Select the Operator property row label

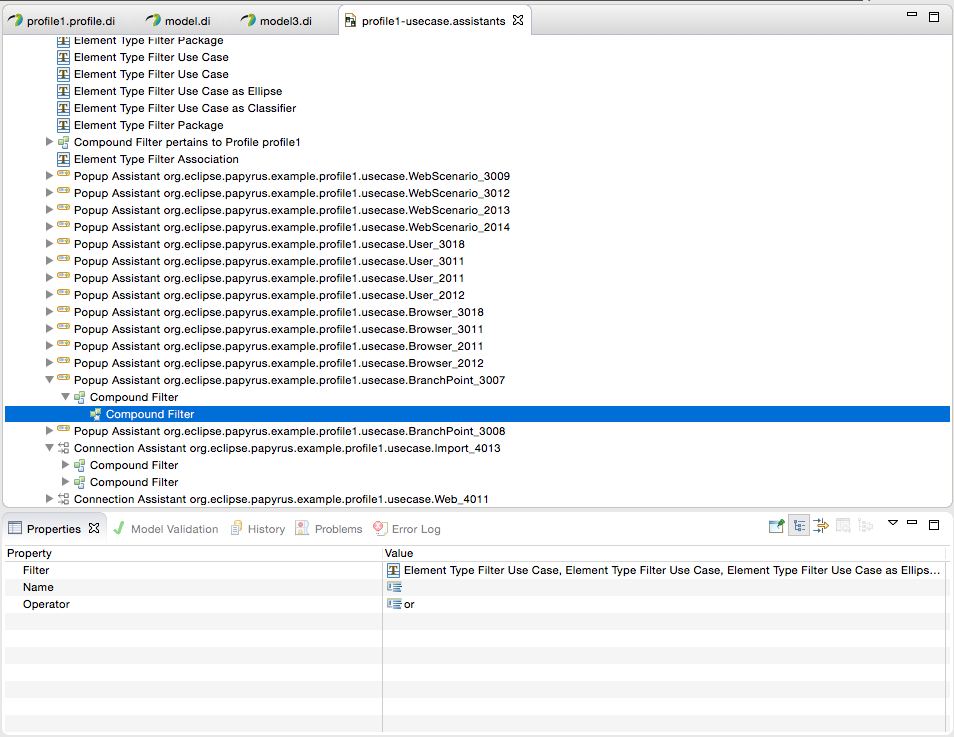[x=46, y=604]
